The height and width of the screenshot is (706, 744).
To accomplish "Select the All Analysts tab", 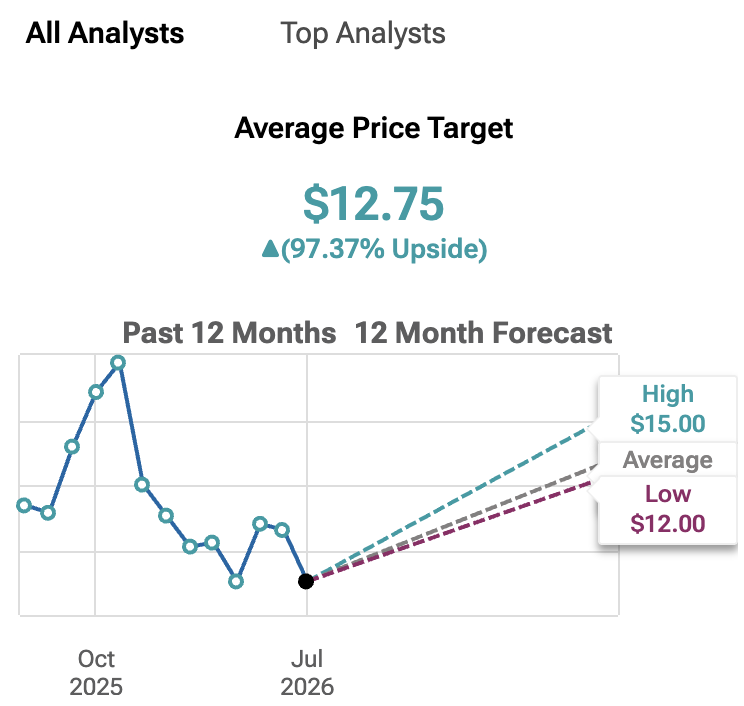I will [105, 34].
